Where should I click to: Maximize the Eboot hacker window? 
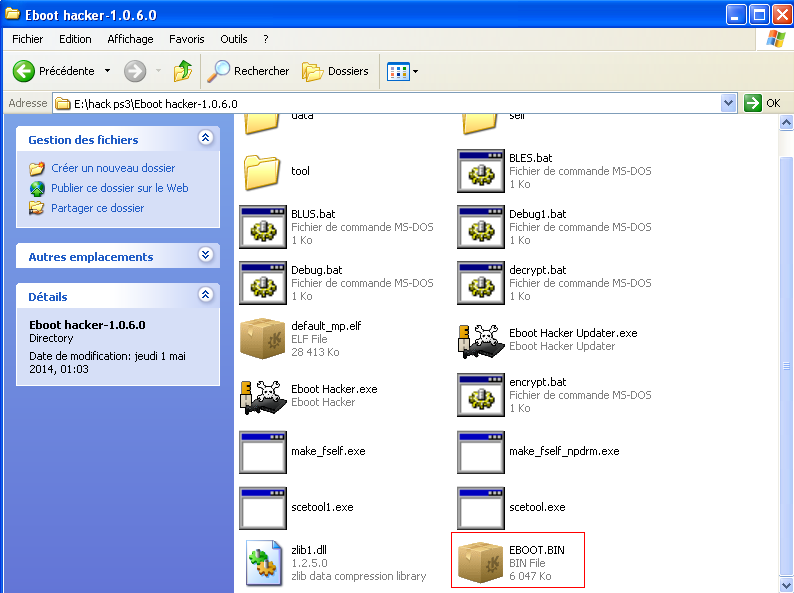click(x=759, y=15)
